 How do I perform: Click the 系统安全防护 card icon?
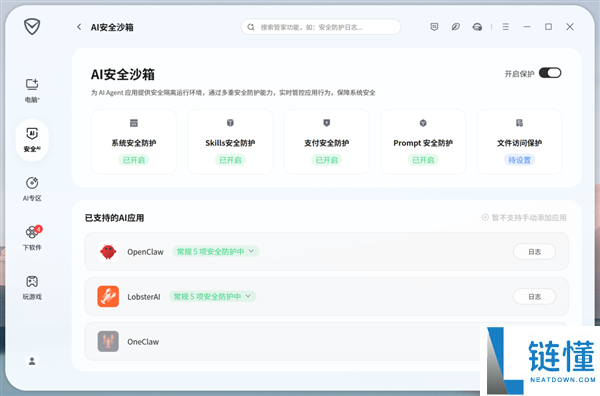[x=134, y=123]
